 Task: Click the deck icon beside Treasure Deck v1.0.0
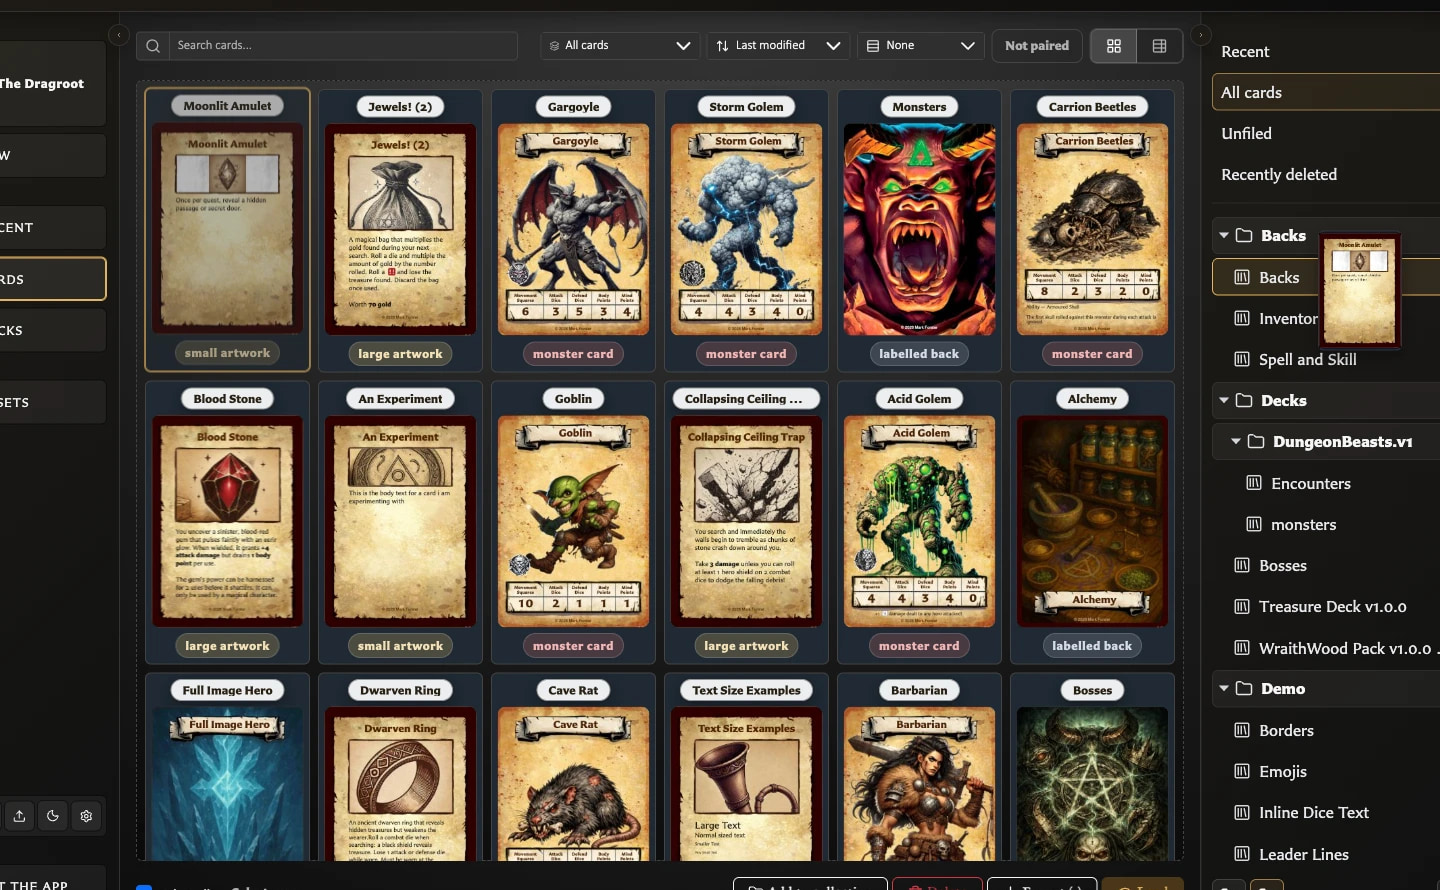click(1242, 606)
